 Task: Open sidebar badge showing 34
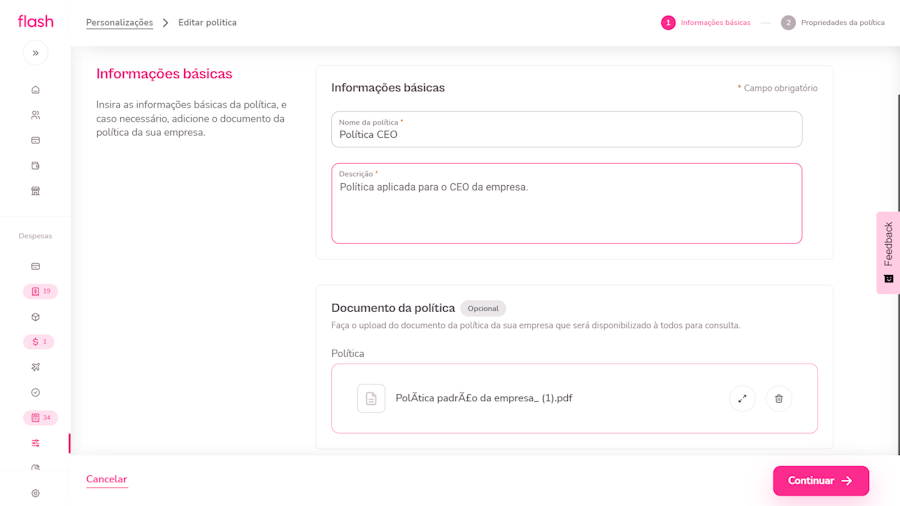40,418
